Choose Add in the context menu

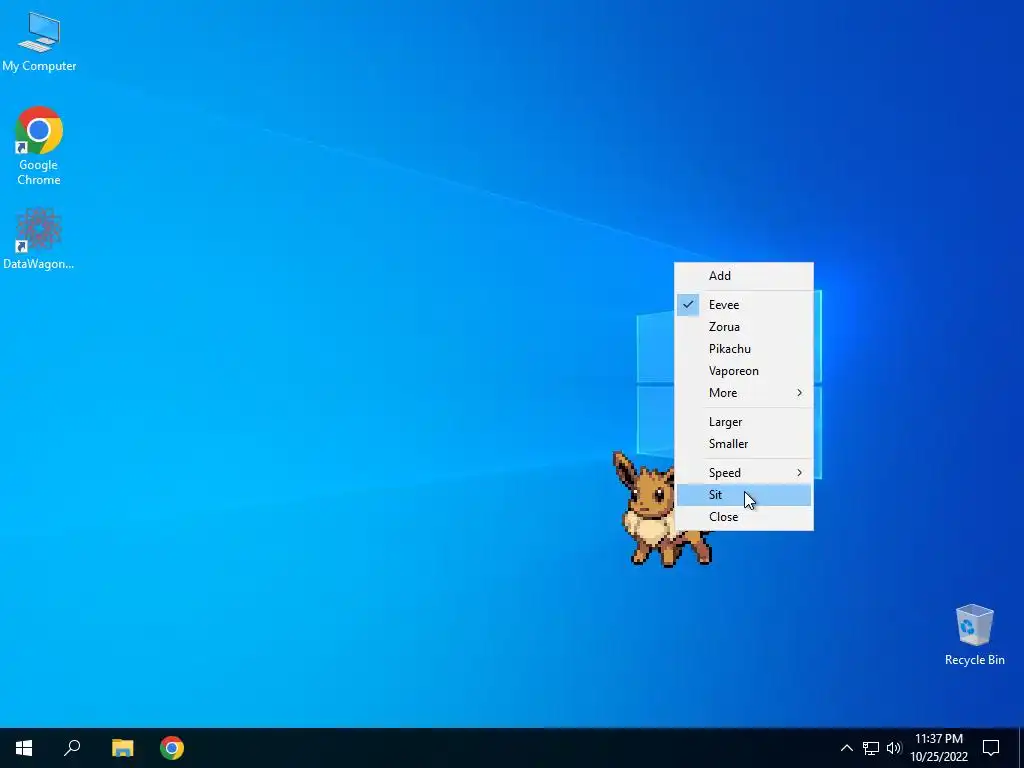[744, 276]
